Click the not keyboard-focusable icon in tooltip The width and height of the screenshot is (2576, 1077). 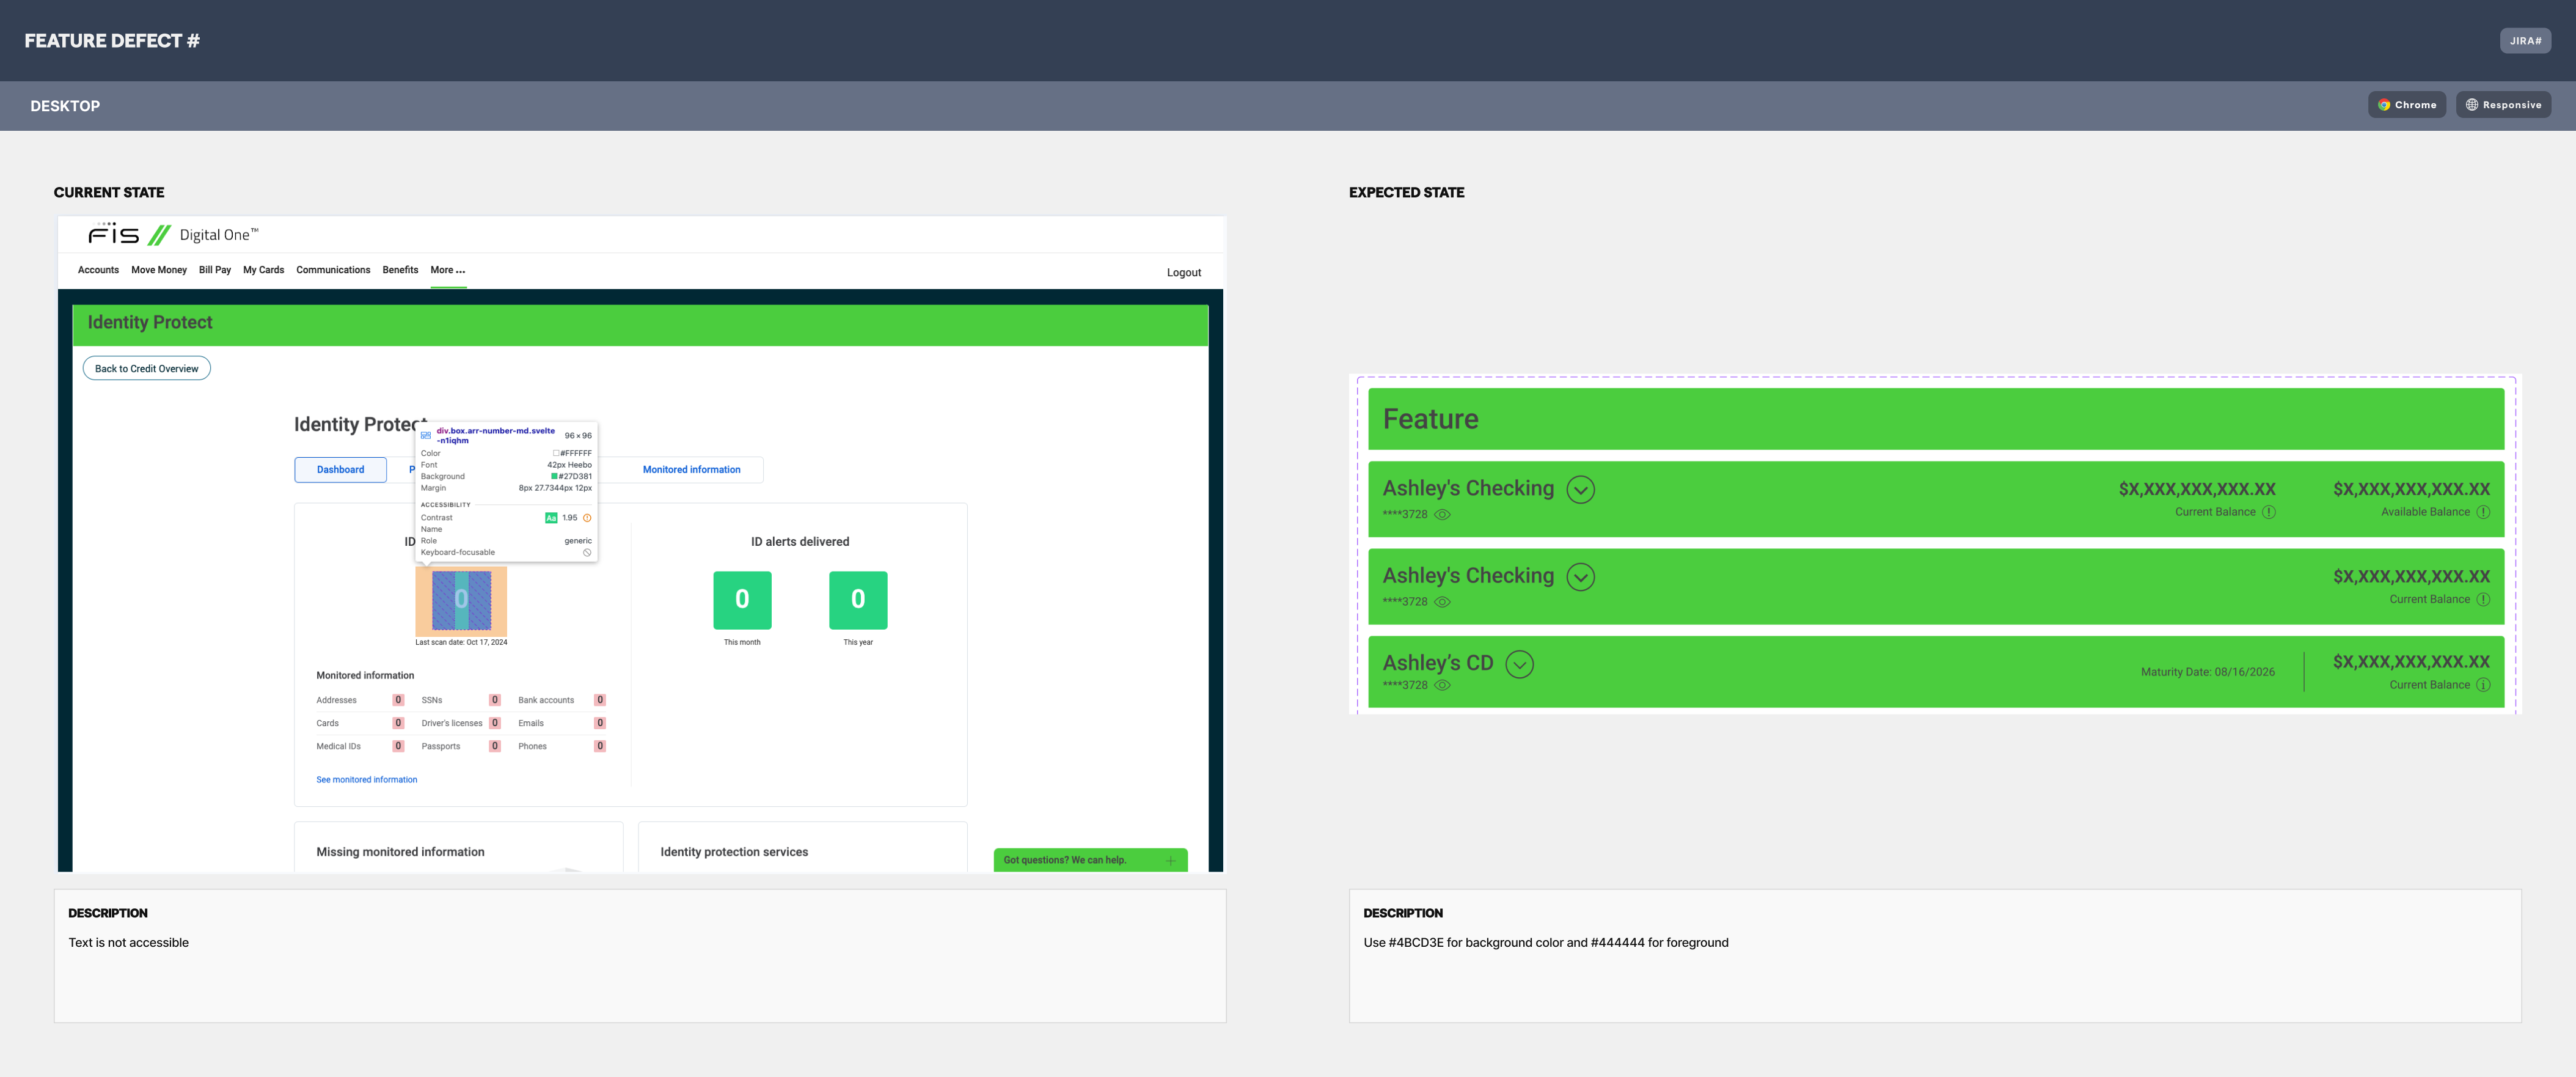point(587,552)
